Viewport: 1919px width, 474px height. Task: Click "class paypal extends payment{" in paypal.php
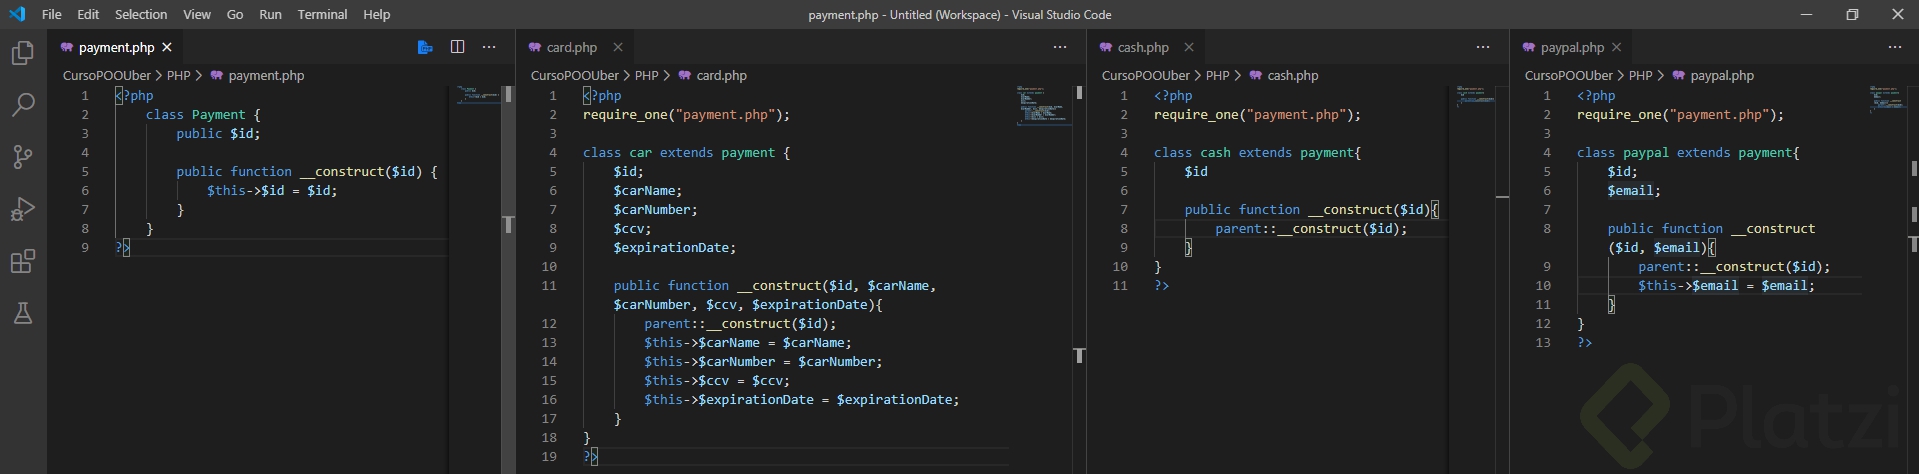click(1688, 153)
